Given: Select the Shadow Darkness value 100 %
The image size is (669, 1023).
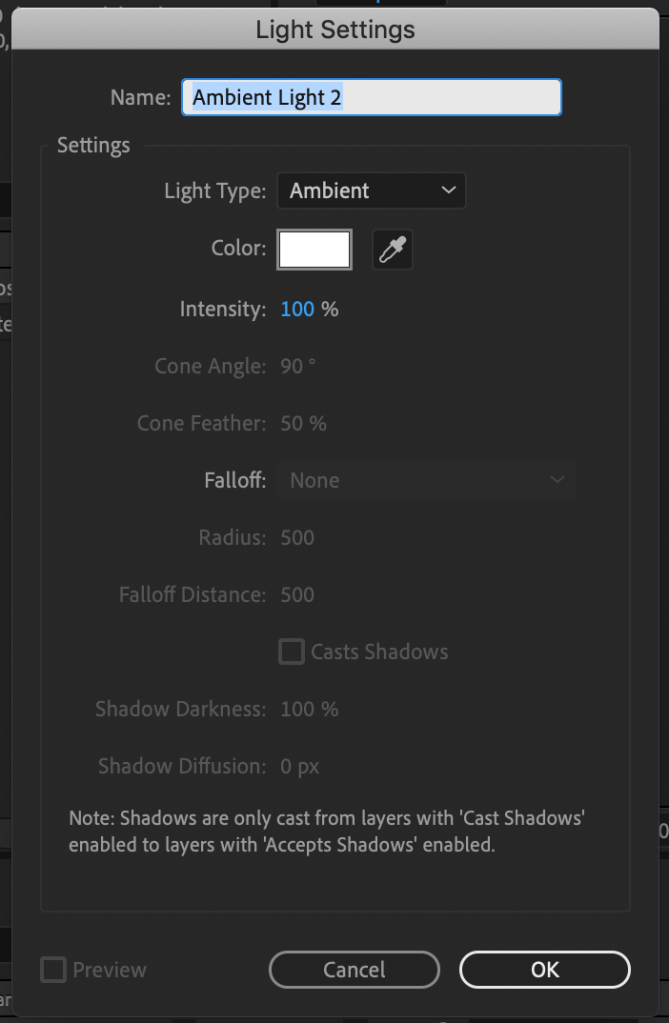Looking at the screenshot, I should coord(309,710).
